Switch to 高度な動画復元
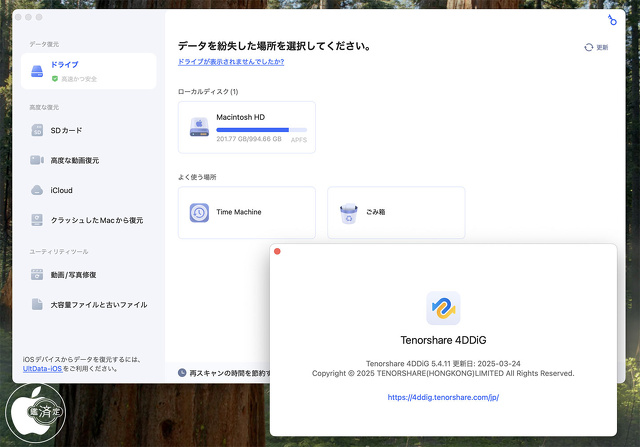This screenshot has width=640, height=447. coord(89,160)
